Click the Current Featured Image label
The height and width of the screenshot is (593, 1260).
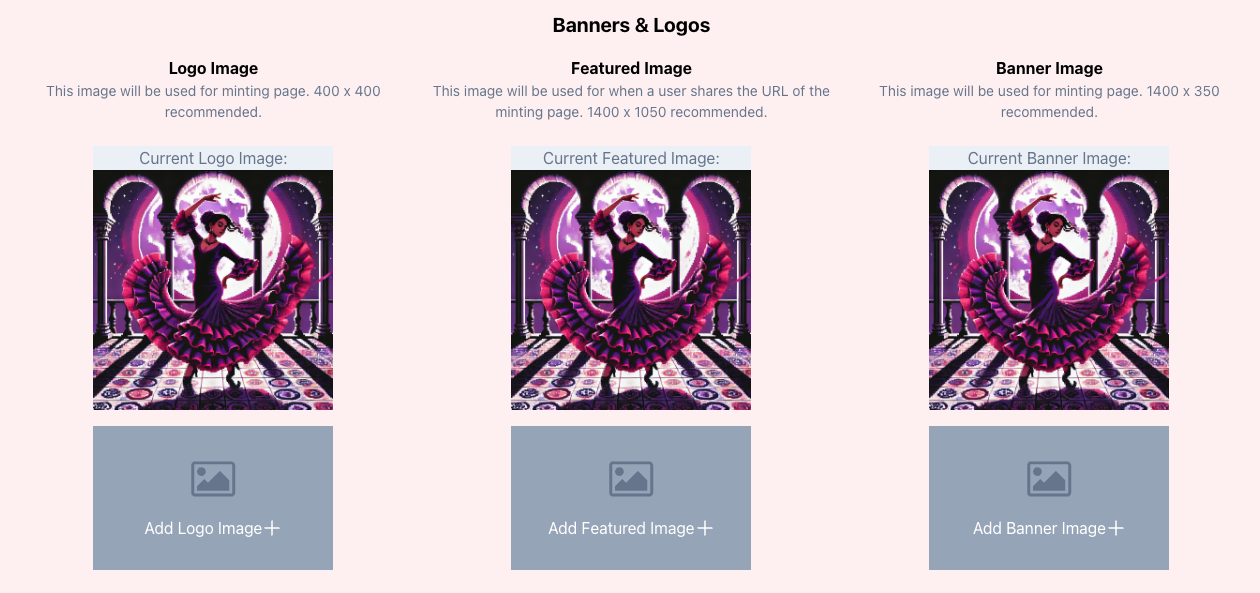pyautogui.click(x=631, y=158)
